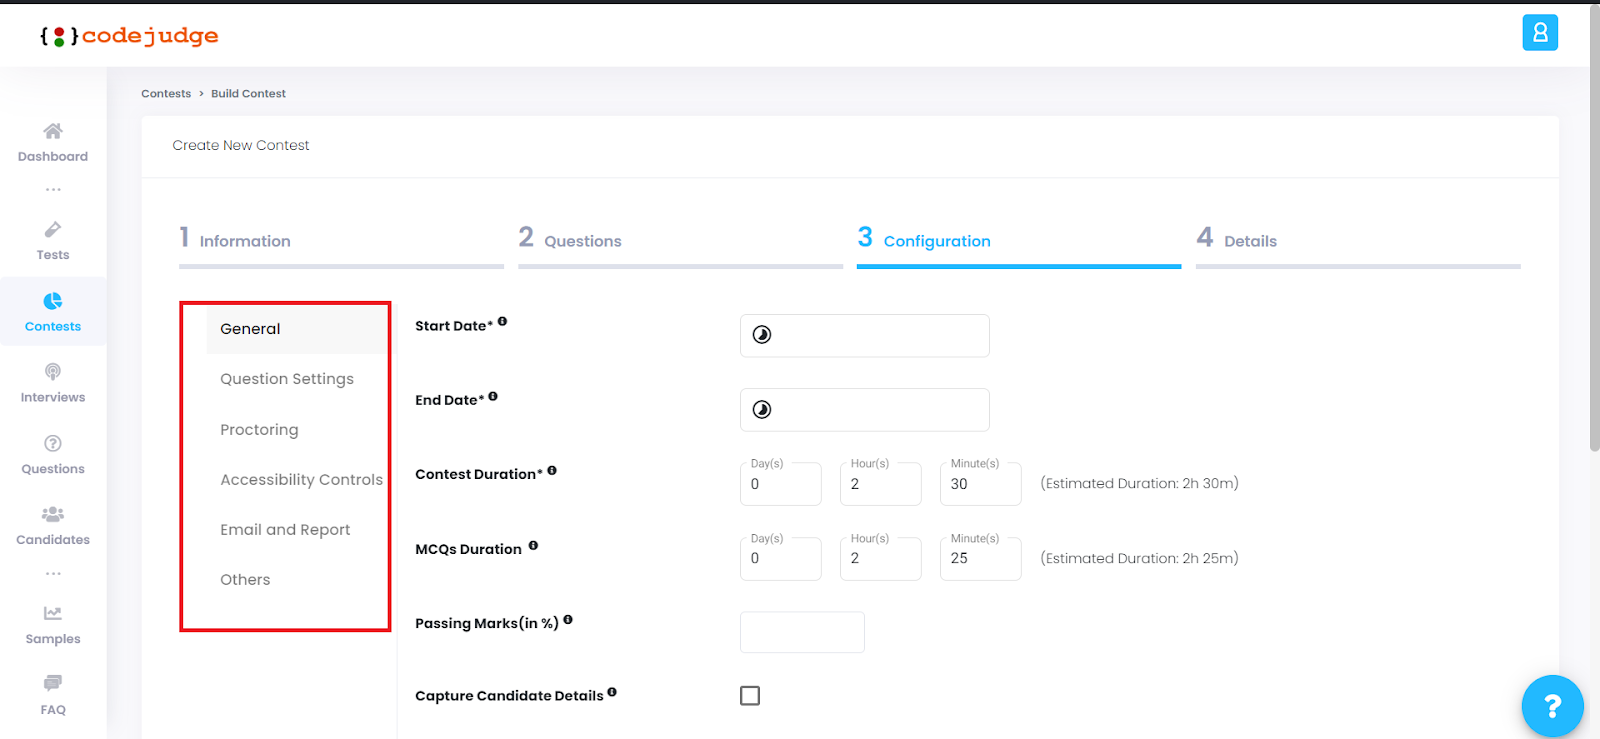Click the Tests pencil icon
Image resolution: width=1600 pixels, height=739 pixels.
[53, 230]
